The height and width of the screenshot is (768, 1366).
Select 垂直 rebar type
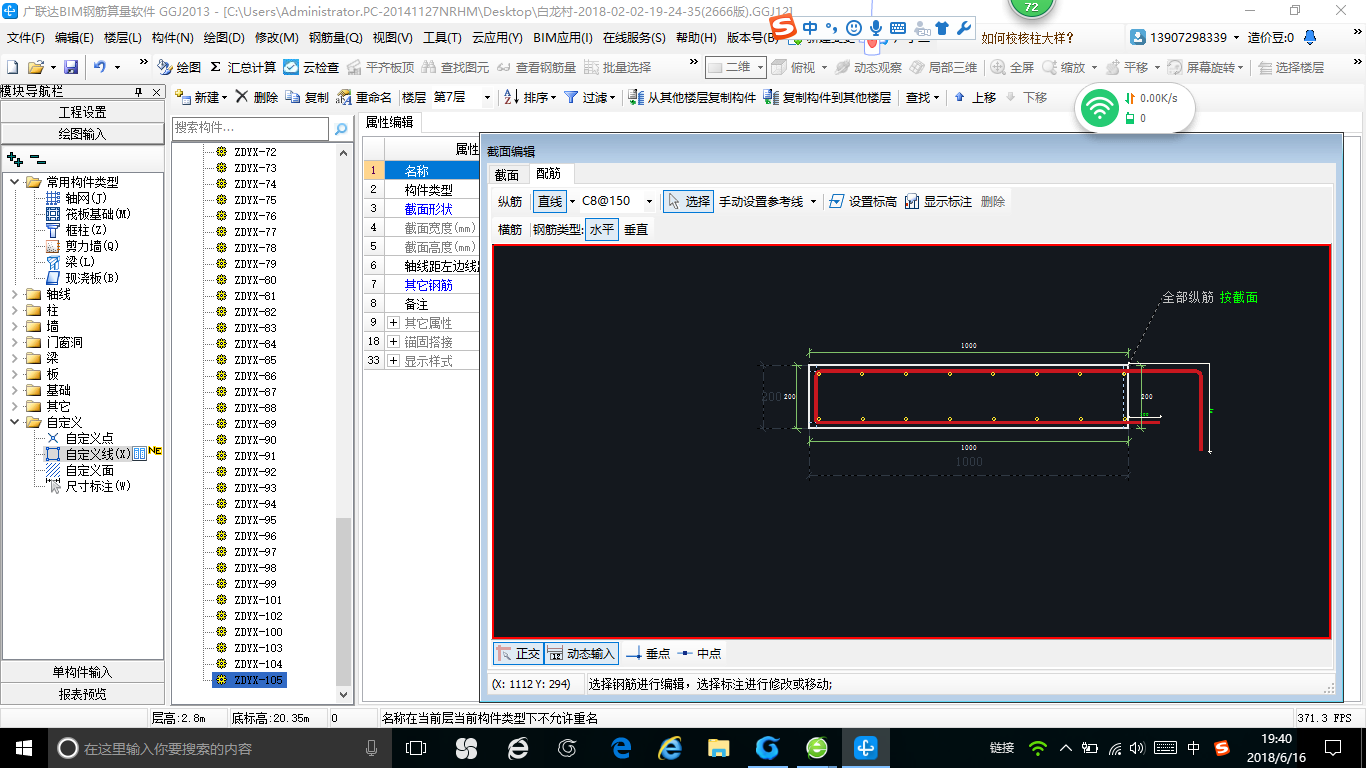pos(636,229)
